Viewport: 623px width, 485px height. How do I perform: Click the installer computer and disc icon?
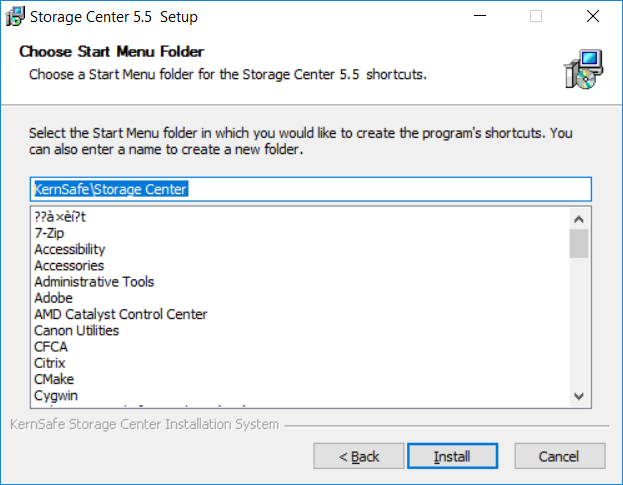click(x=583, y=70)
